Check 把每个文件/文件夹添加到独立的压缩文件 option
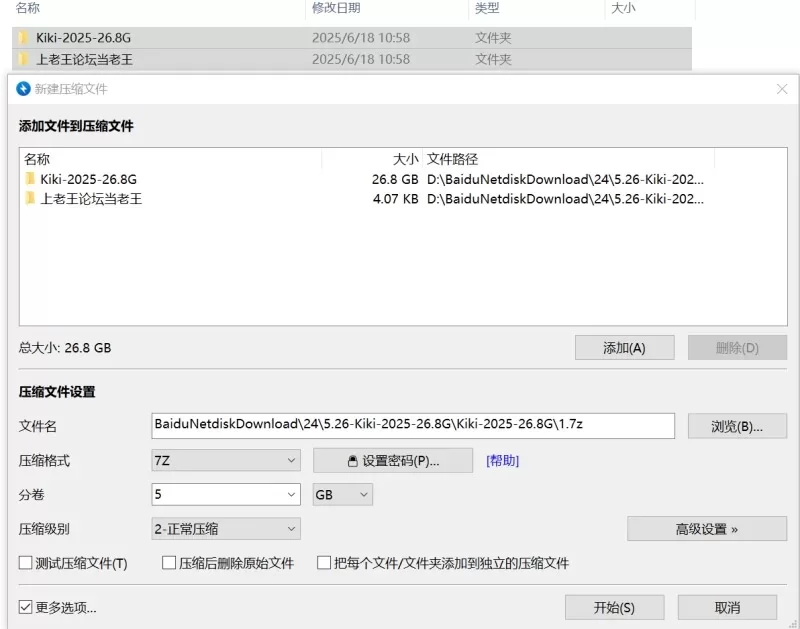Screen dimensions: 800x629 click(x=324, y=563)
